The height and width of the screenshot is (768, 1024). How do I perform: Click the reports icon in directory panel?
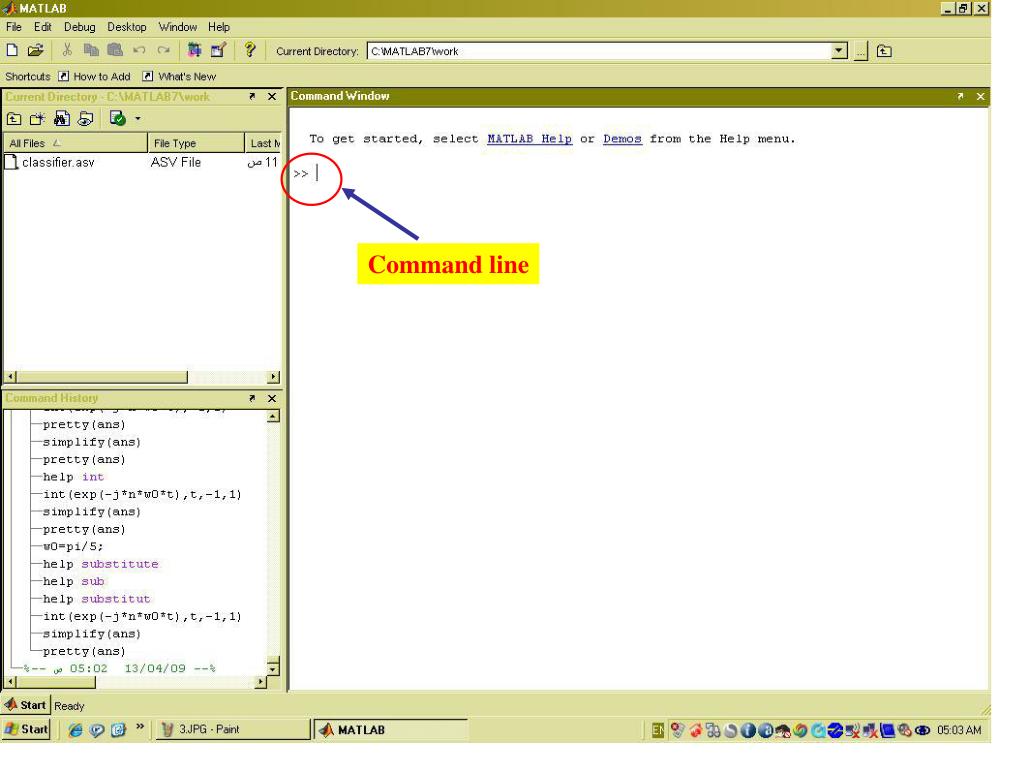[86, 119]
